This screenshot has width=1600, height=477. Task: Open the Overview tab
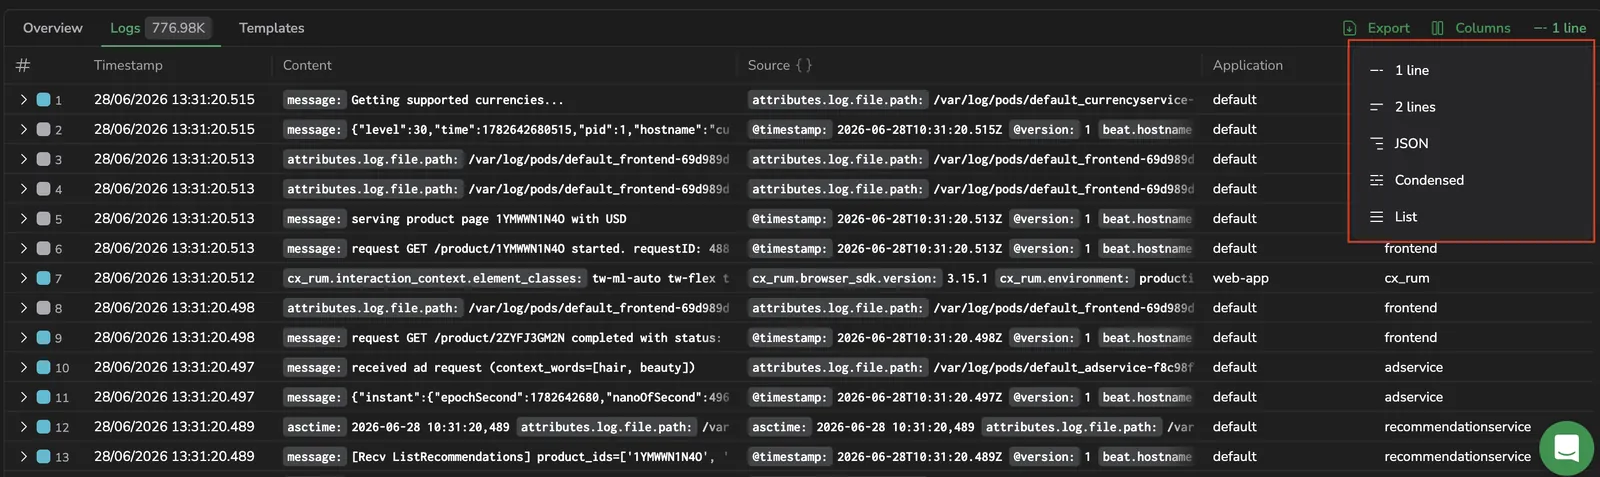[x=53, y=28]
